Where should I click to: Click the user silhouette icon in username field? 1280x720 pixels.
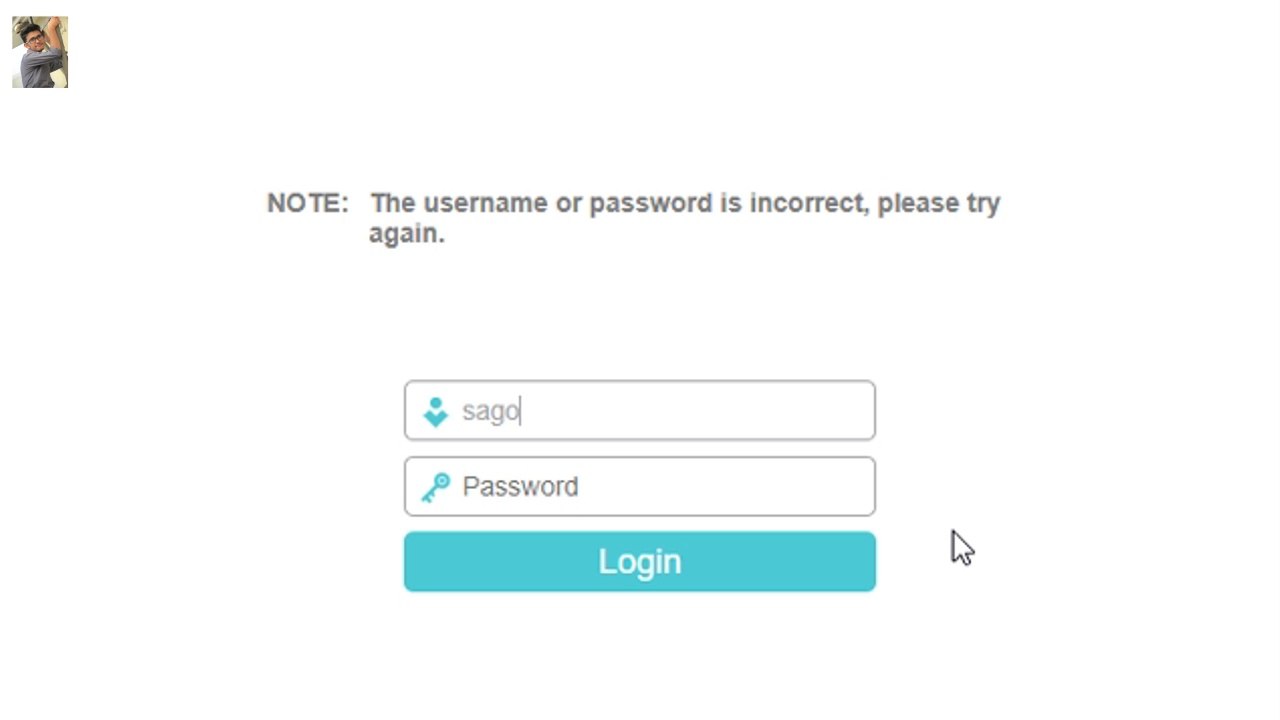(436, 411)
